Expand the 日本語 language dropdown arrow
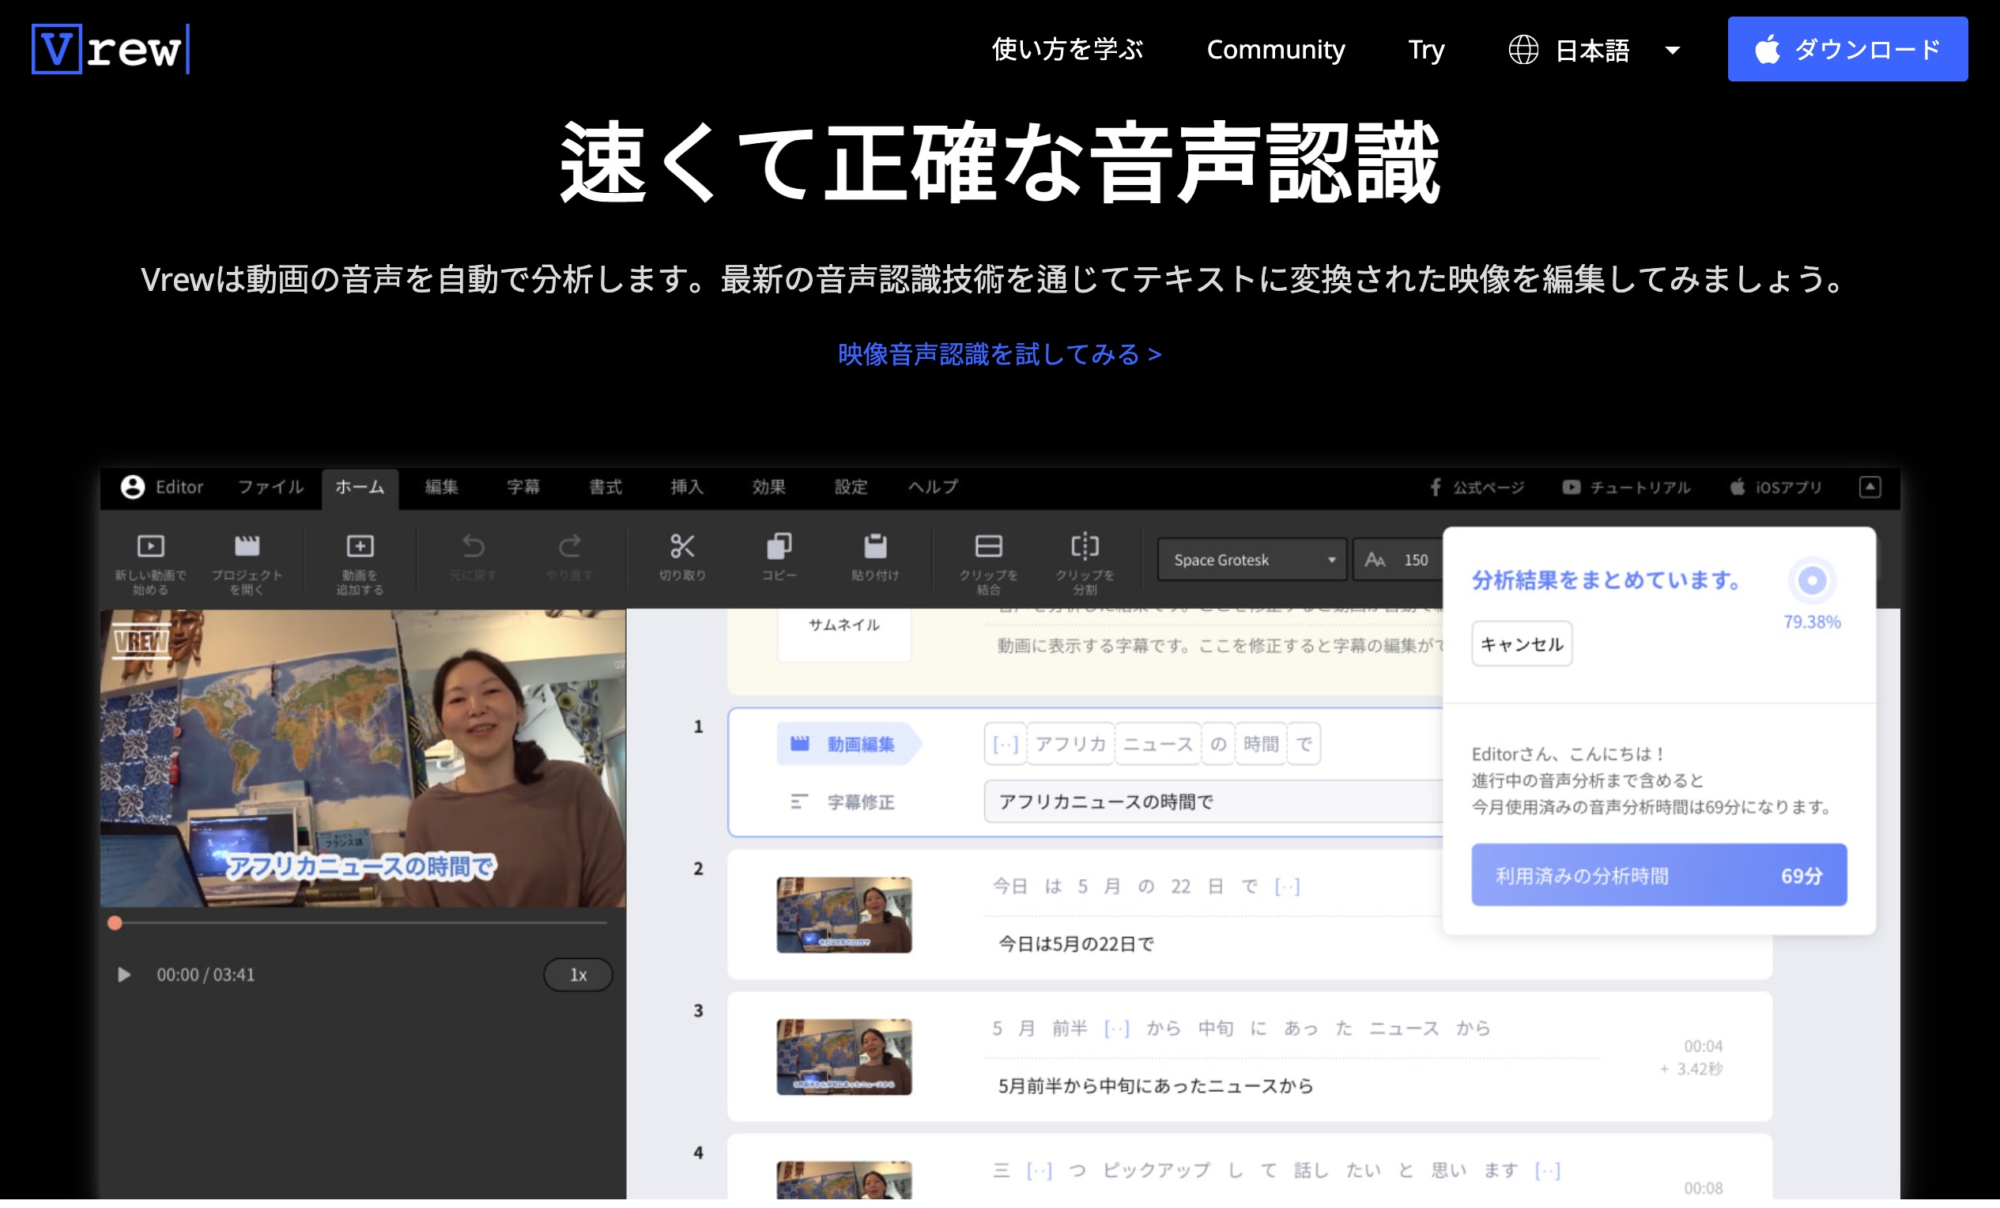 click(1672, 50)
